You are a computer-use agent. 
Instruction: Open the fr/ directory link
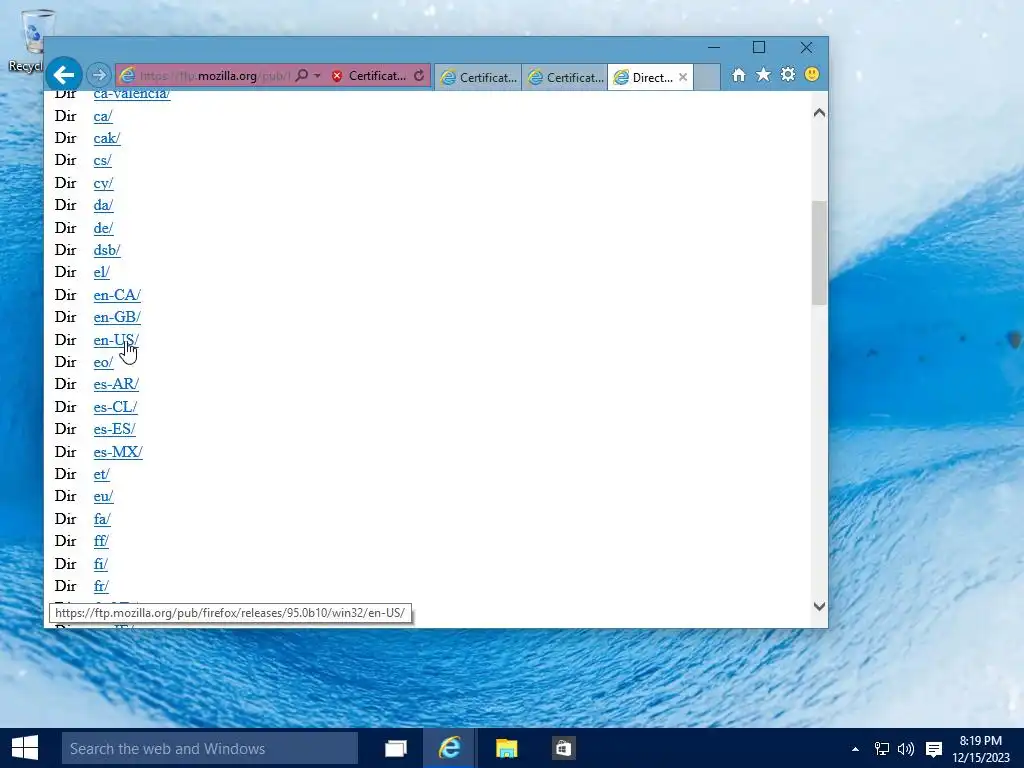point(101,587)
